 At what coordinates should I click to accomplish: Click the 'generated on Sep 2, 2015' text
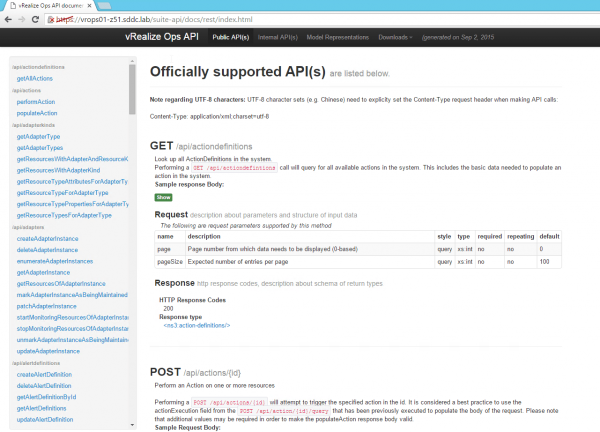(x=458, y=37)
